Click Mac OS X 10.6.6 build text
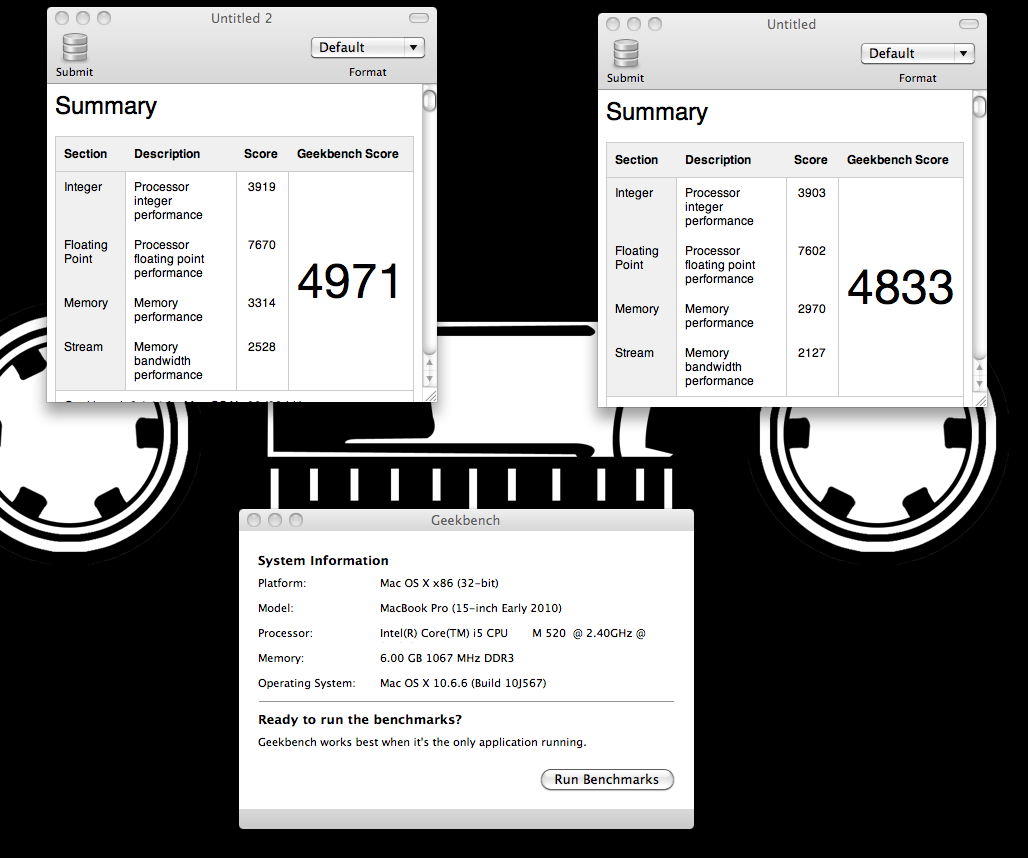This screenshot has width=1028, height=858. pyautogui.click(x=463, y=683)
